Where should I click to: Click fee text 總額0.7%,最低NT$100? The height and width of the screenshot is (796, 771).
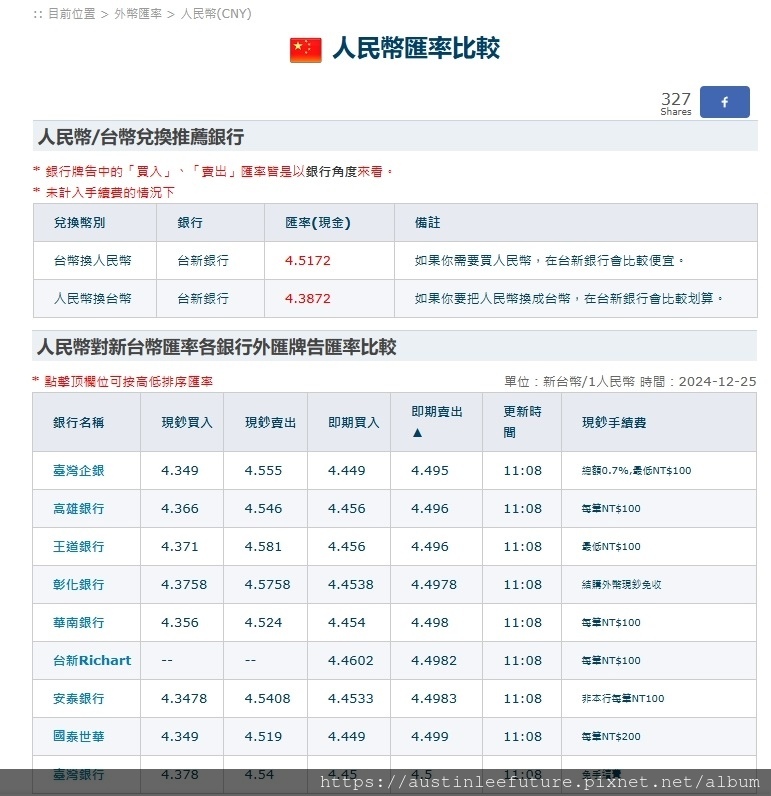pos(636,471)
